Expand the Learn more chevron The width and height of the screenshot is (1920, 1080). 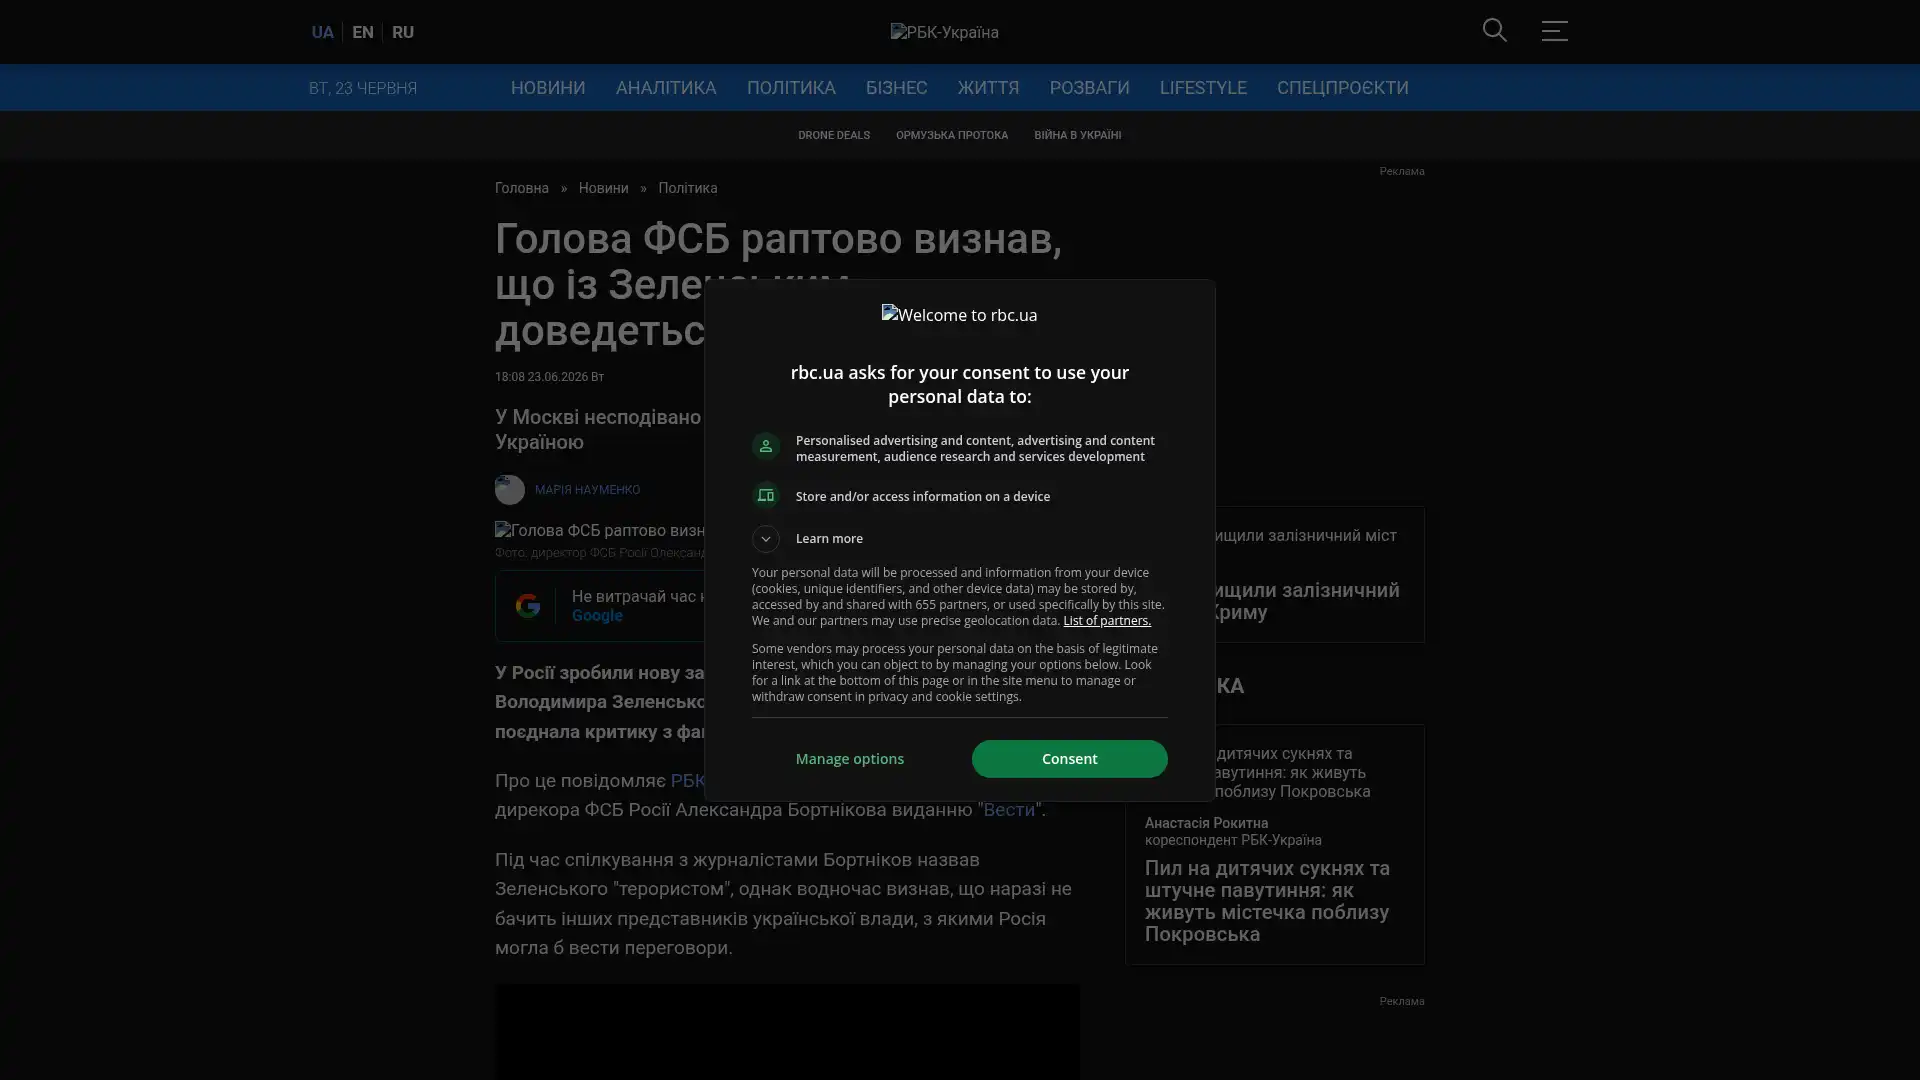[766, 539]
